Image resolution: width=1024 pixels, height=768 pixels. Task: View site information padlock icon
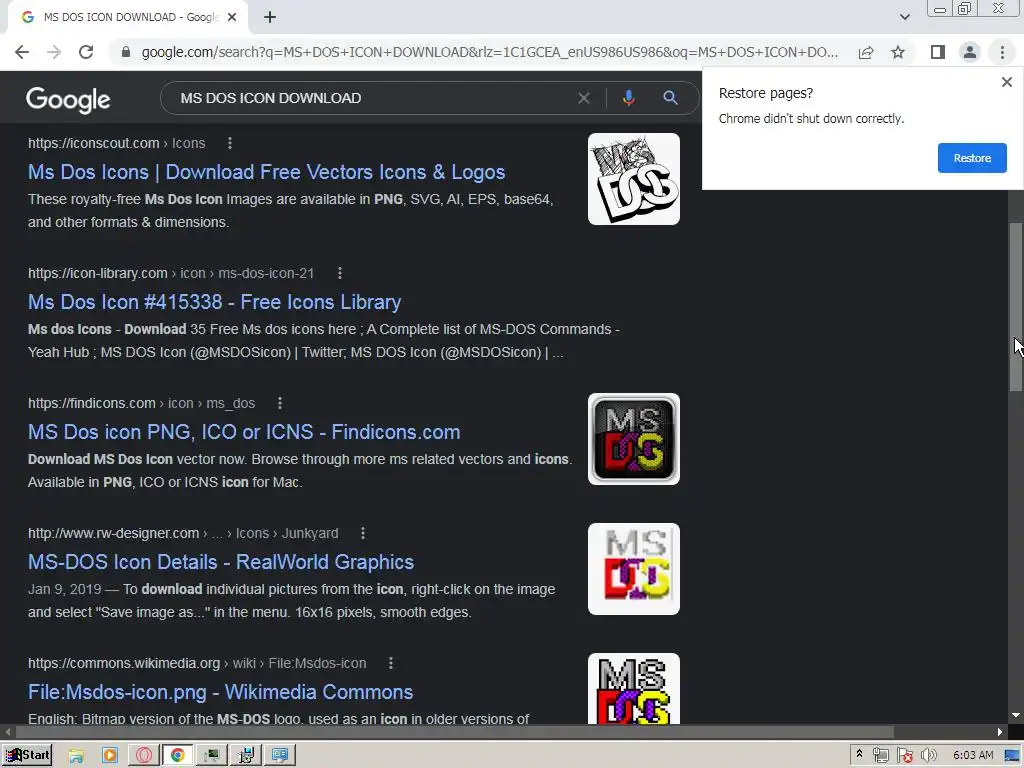coord(126,52)
